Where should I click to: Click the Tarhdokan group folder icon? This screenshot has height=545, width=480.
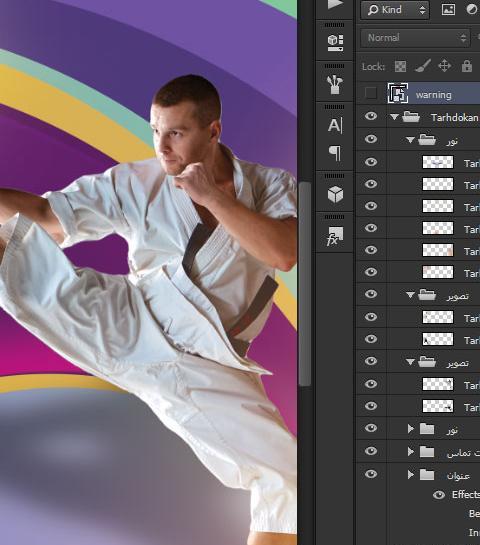411,117
